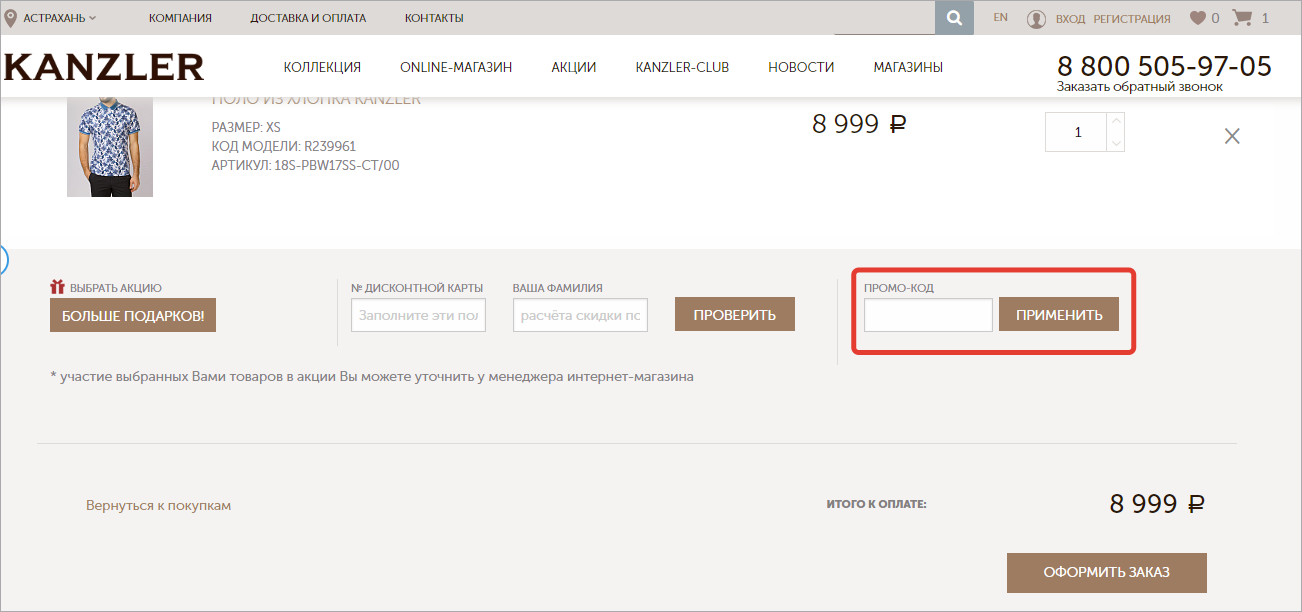Viewport: 1302px width, 612px height.
Task: Click the text Размер: XS
Action: [246, 128]
